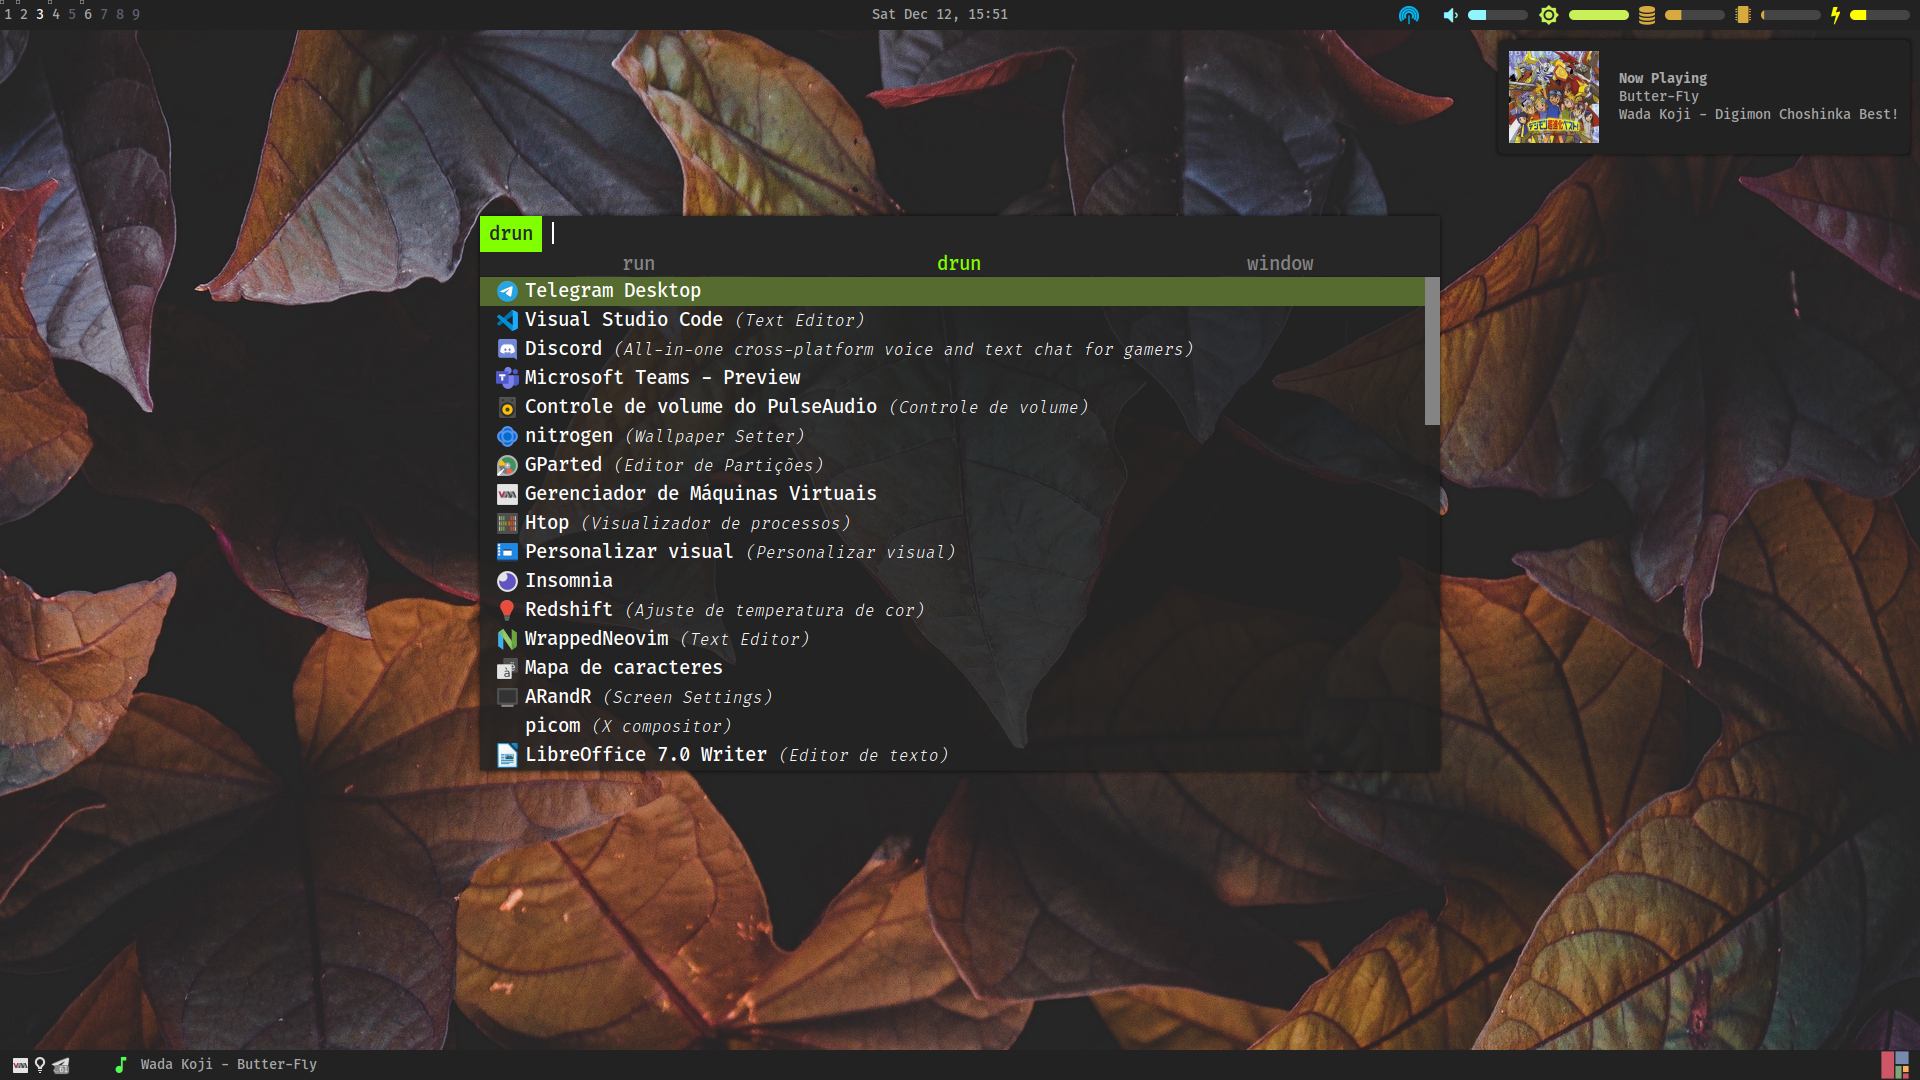Switch to workspace 9

click(x=136, y=15)
